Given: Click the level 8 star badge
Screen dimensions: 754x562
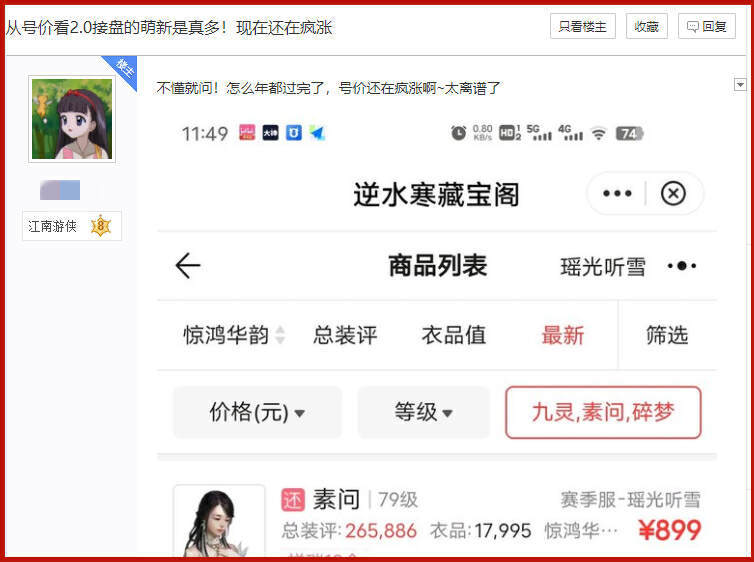Looking at the screenshot, I should pos(101,225).
